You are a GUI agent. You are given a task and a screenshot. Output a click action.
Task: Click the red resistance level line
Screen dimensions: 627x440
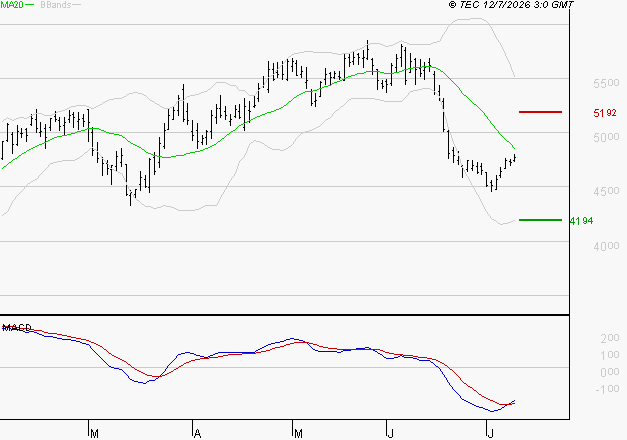[x=540, y=112]
